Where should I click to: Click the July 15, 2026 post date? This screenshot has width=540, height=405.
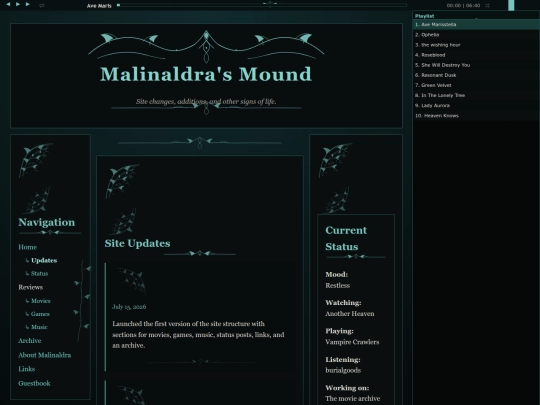(x=129, y=307)
